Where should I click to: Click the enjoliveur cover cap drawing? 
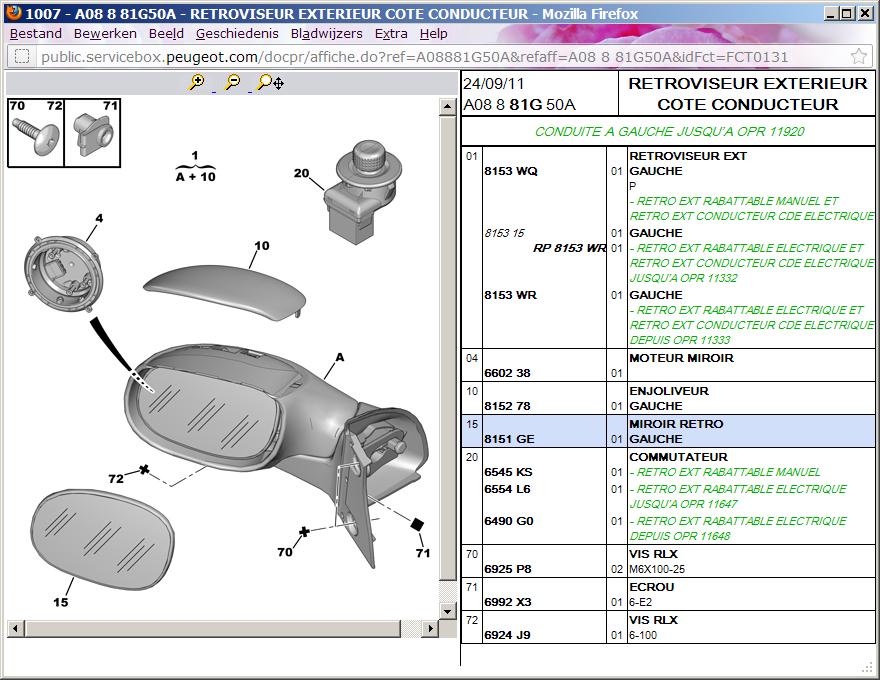224,292
